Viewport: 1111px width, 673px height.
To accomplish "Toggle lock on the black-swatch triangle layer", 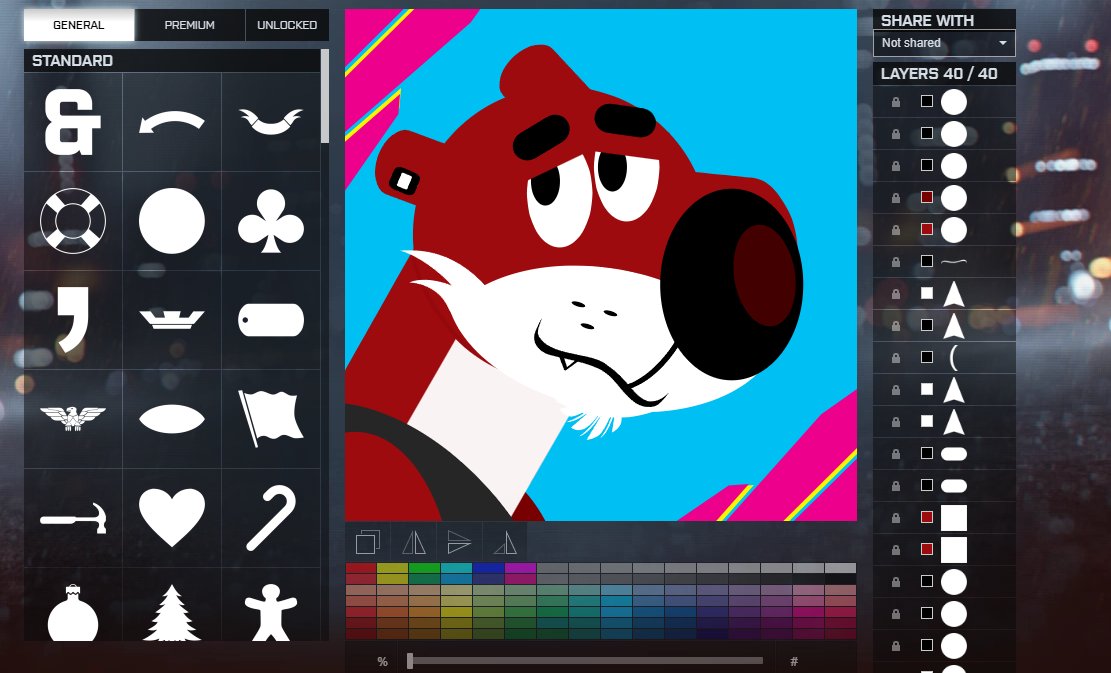I will (x=896, y=326).
